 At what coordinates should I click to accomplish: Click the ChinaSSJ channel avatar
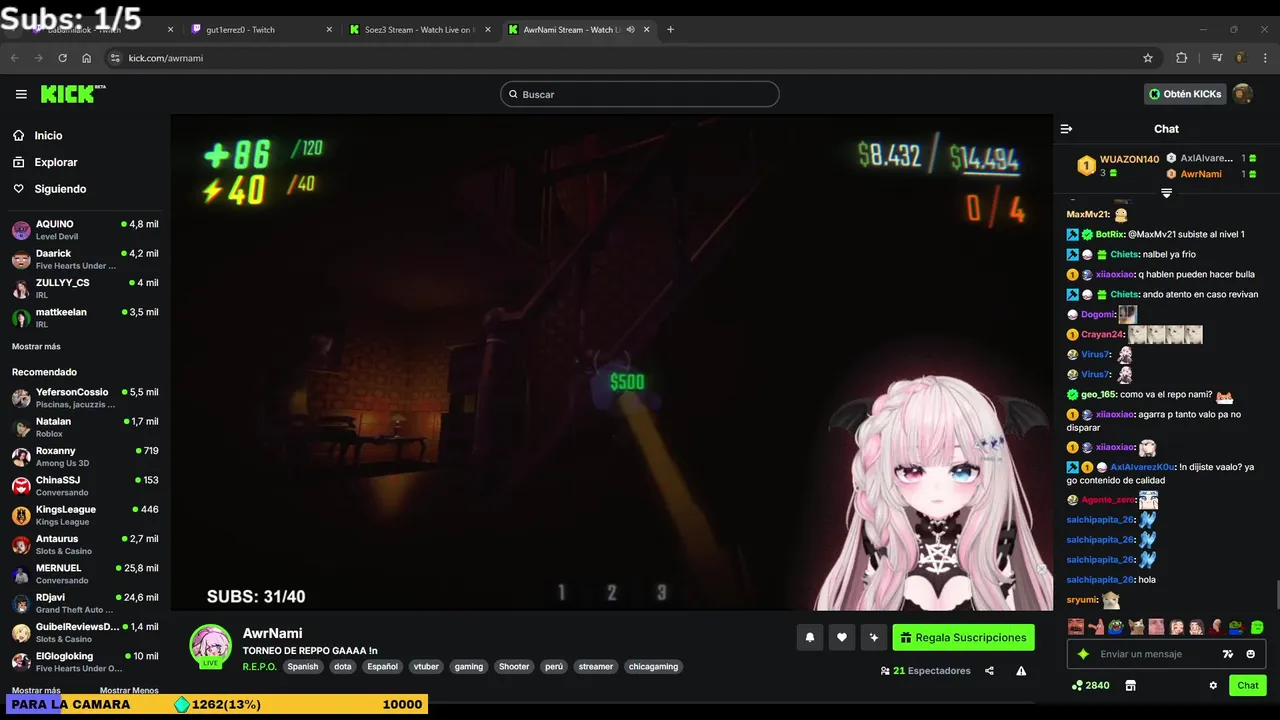[x=21, y=486]
